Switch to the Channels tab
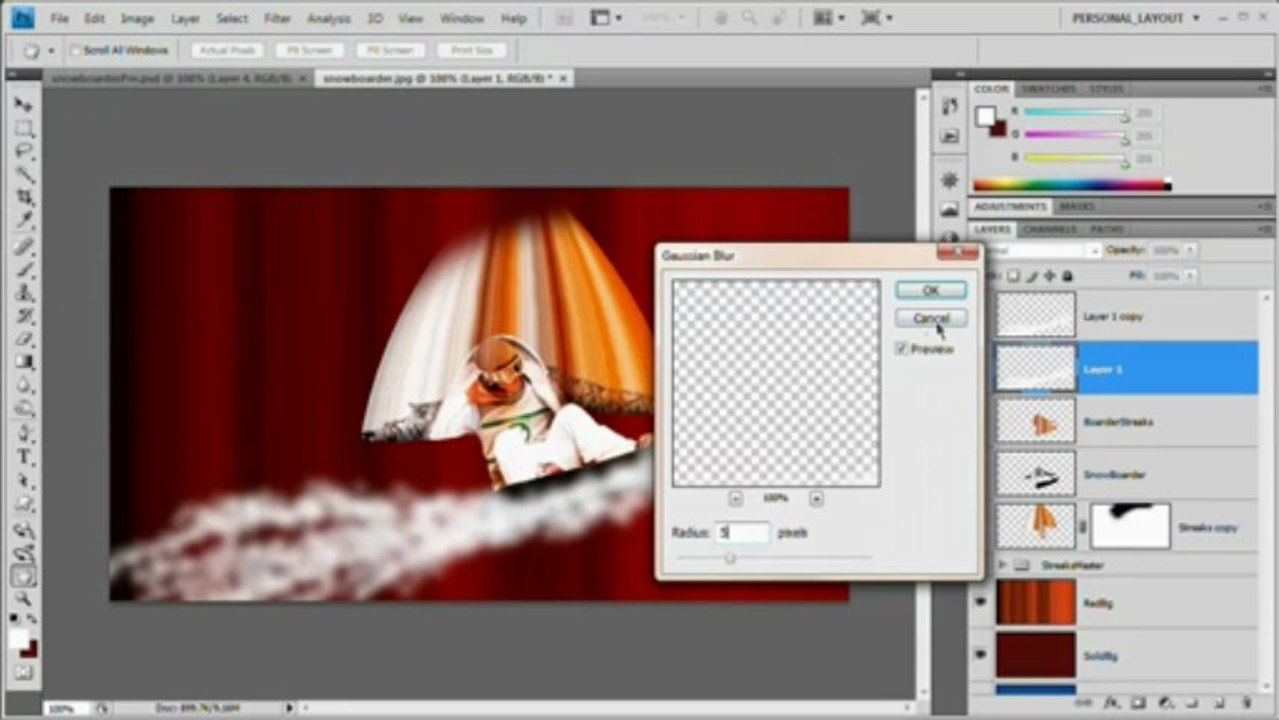 1049,229
